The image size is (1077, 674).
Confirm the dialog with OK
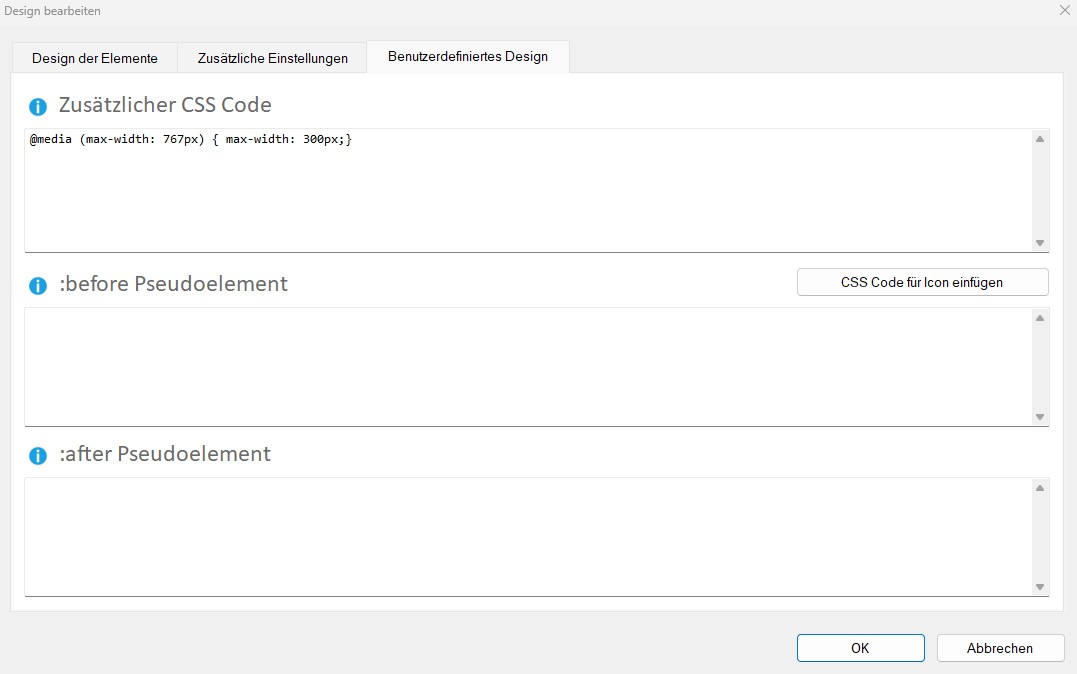pyautogui.click(x=860, y=648)
